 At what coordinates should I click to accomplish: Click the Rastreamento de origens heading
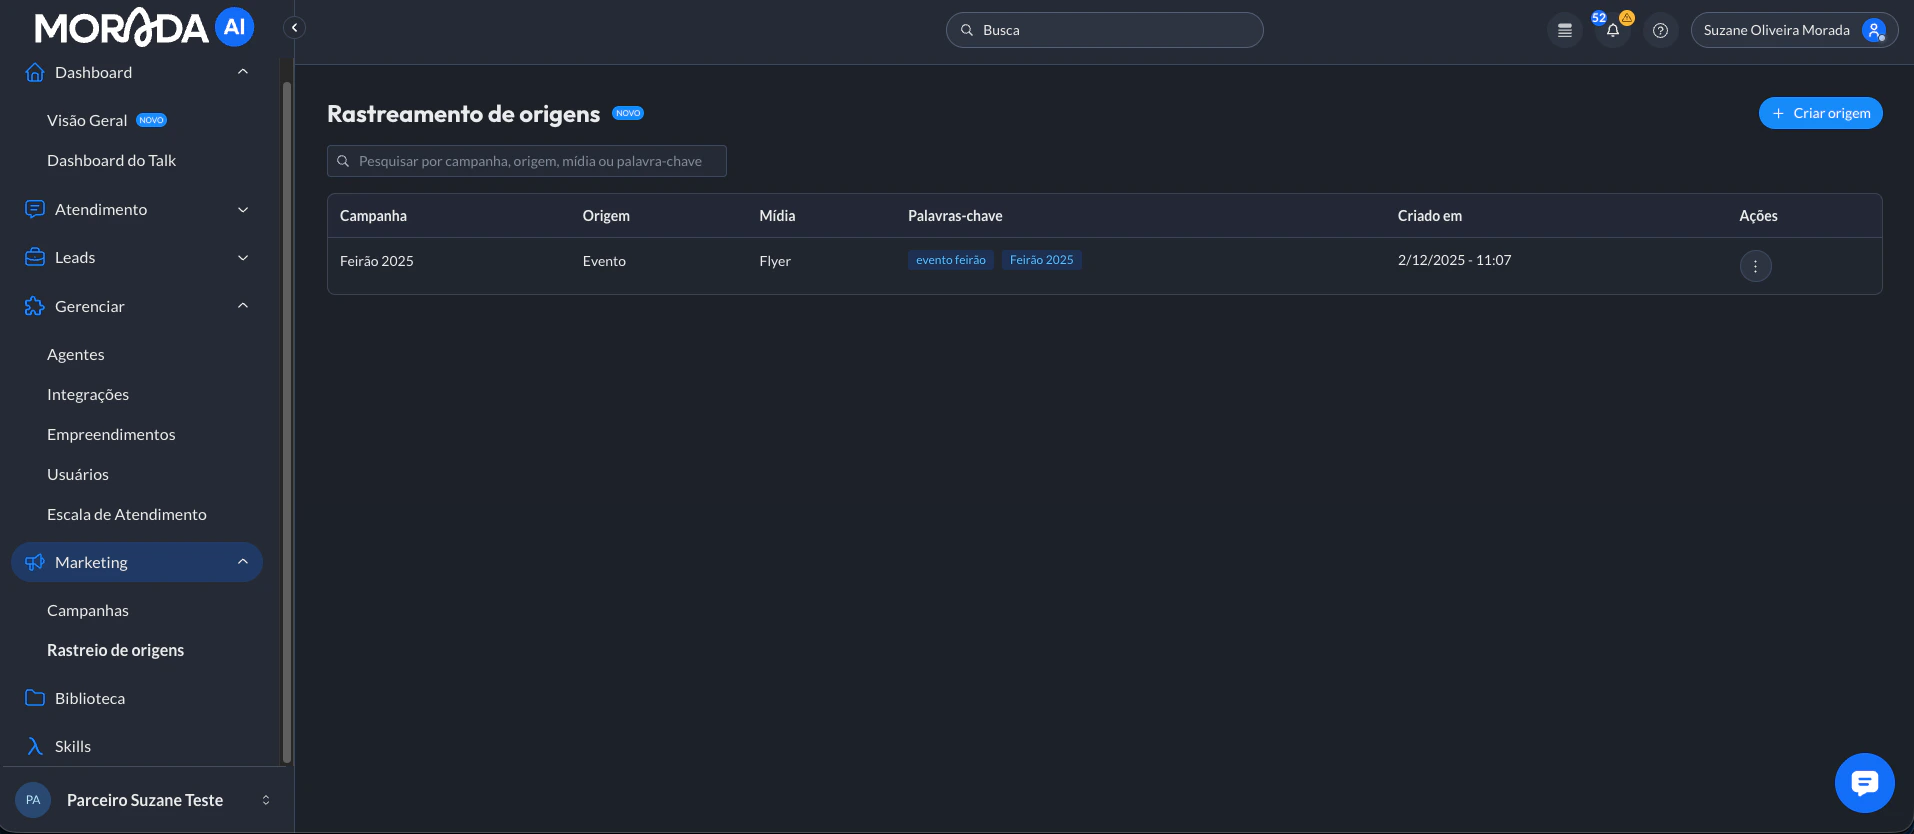pos(463,114)
